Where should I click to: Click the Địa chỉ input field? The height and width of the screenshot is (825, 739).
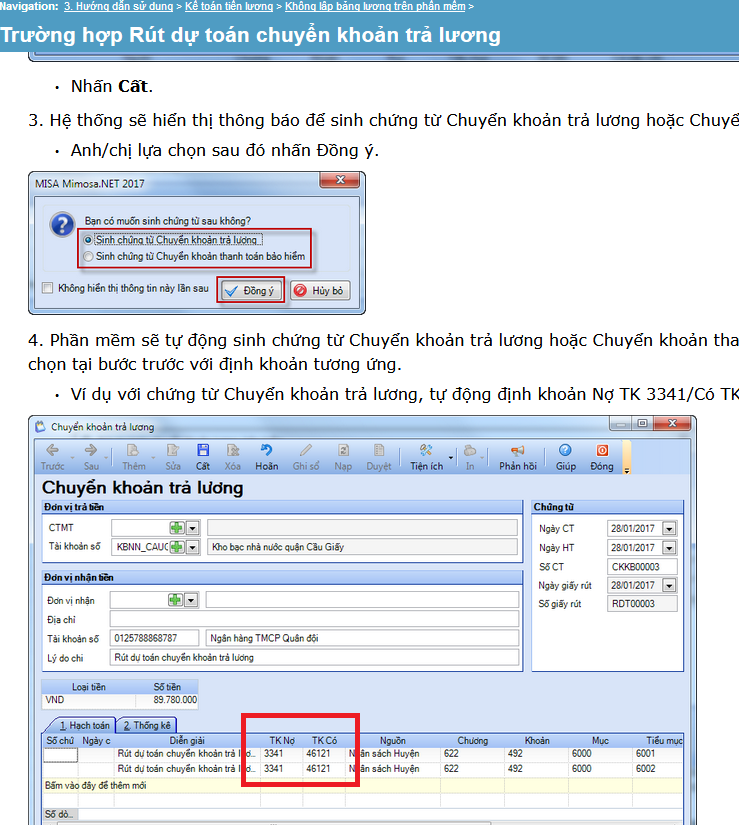[x=314, y=619]
